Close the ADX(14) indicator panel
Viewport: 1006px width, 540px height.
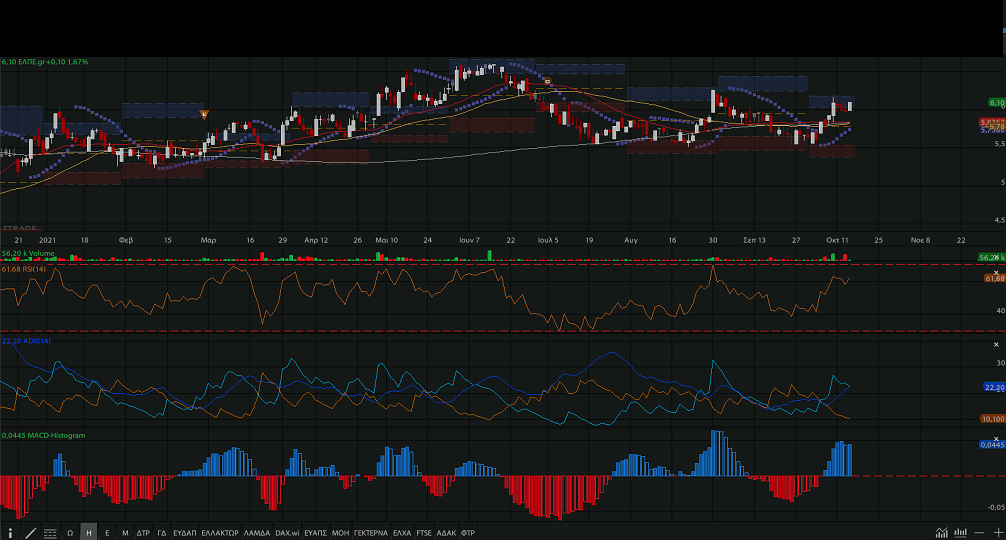[x=996, y=345]
